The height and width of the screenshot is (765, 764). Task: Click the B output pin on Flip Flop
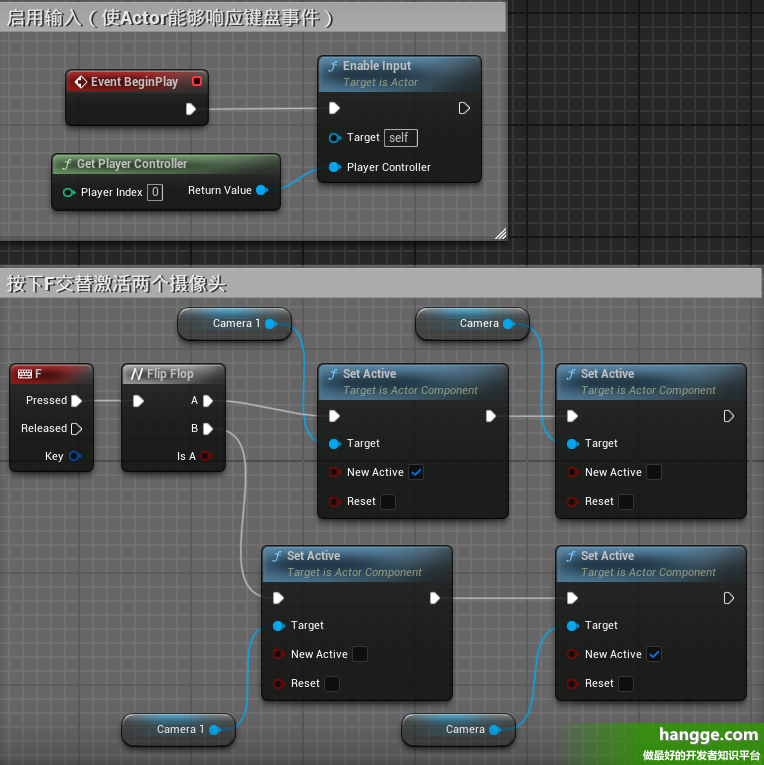[208, 429]
